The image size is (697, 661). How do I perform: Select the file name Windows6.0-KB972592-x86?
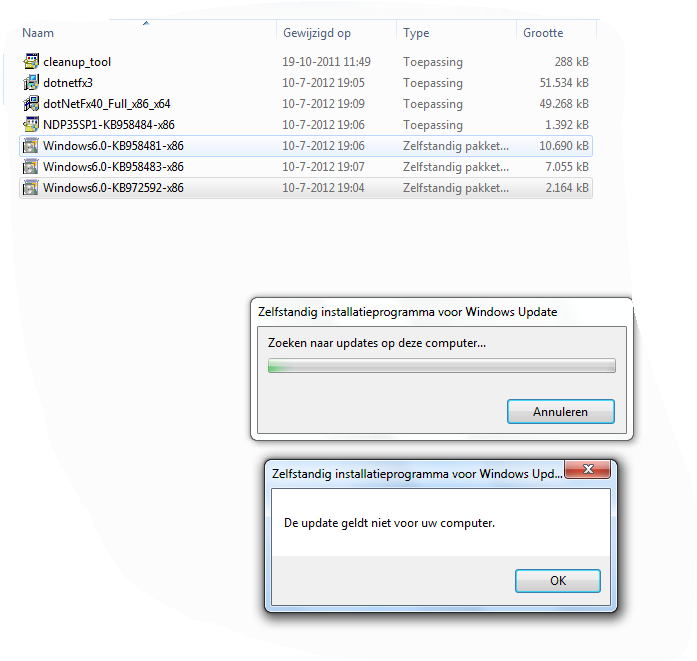pyautogui.click(x=113, y=187)
